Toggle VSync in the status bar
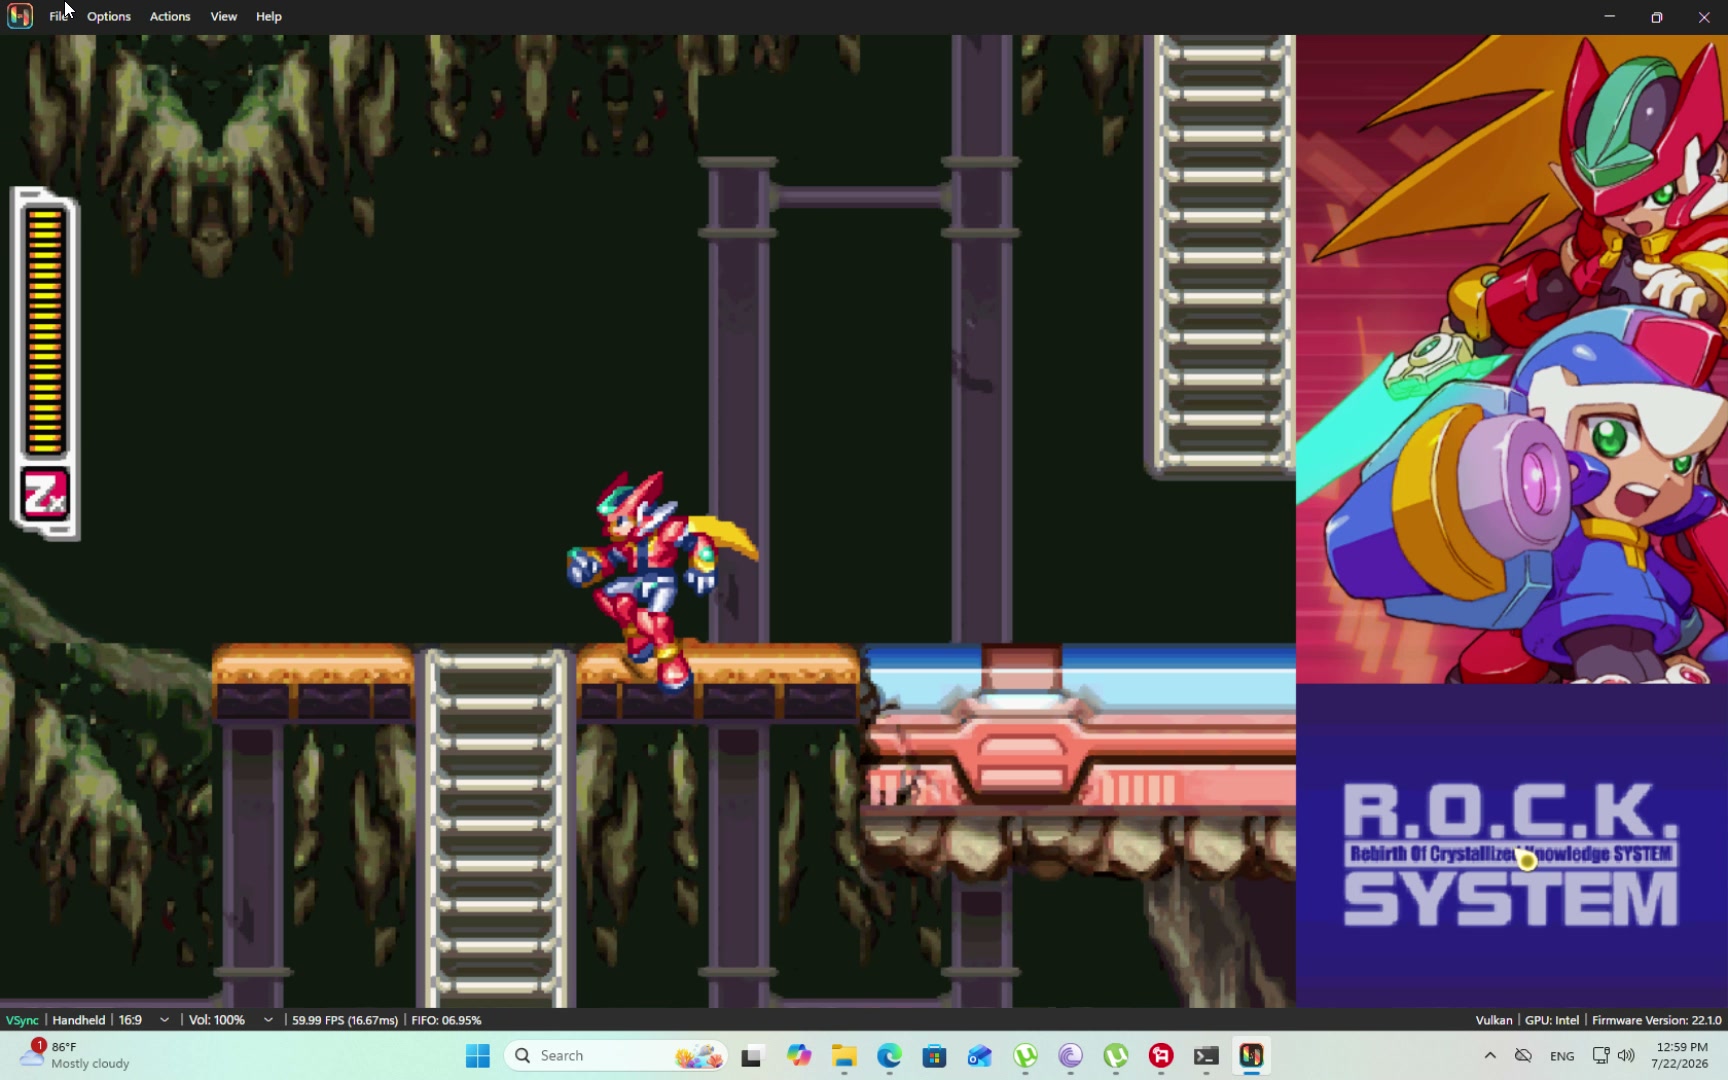 pos(22,1020)
